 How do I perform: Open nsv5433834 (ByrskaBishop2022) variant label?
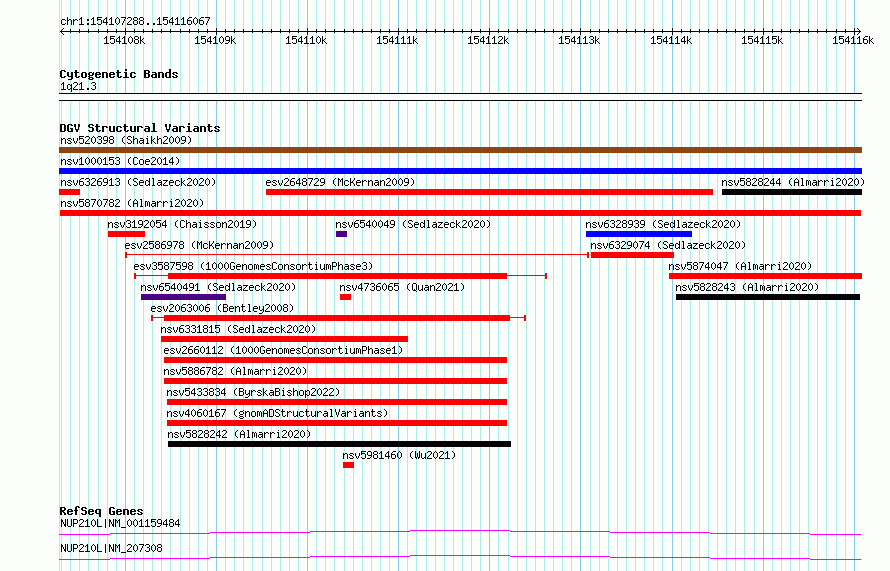[x=253, y=392]
